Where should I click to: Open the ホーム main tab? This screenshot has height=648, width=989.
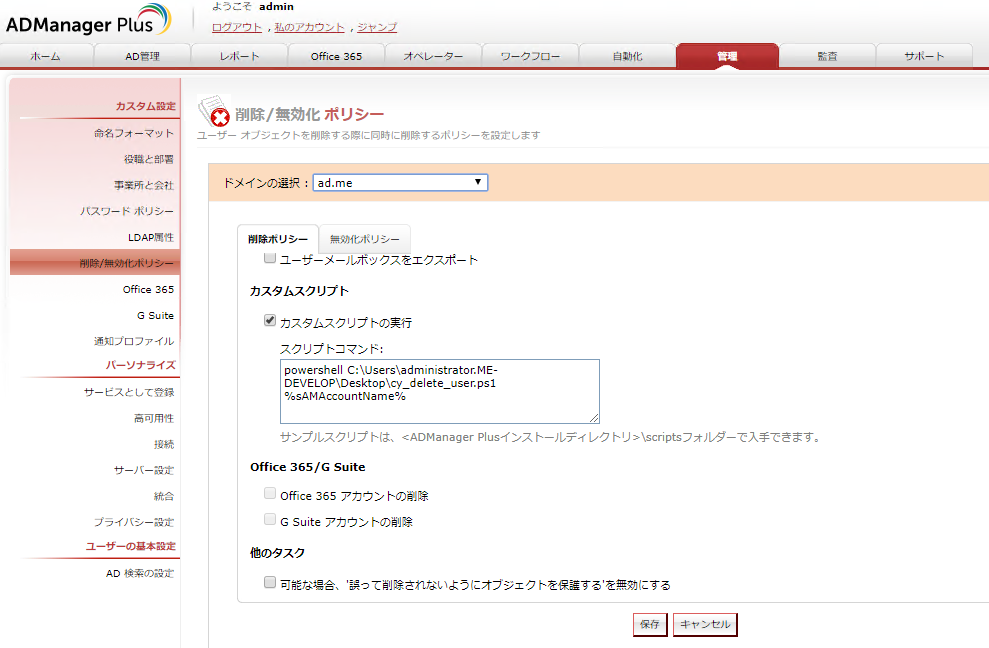(x=46, y=56)
